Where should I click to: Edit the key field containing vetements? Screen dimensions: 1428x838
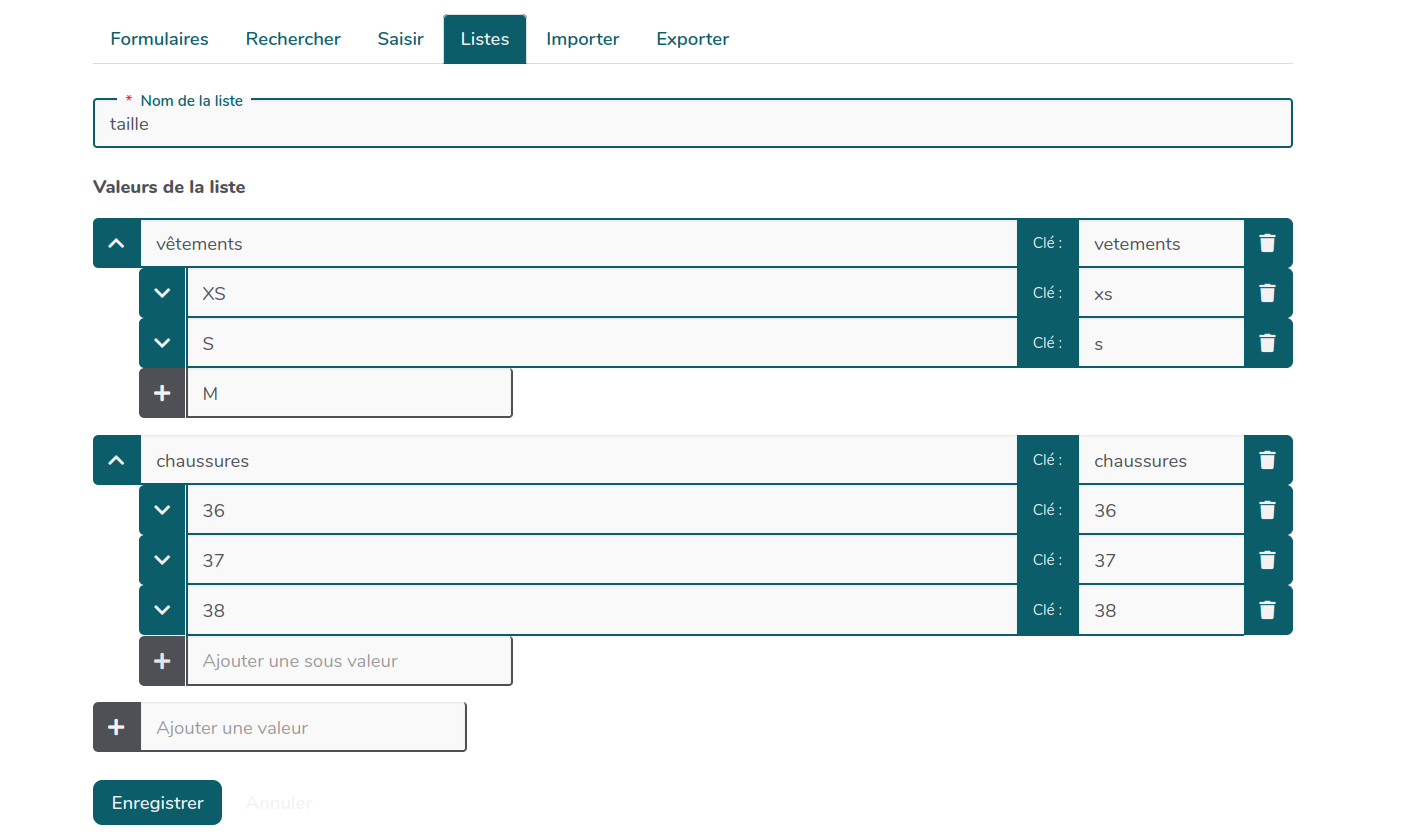tap(1160, 244)
